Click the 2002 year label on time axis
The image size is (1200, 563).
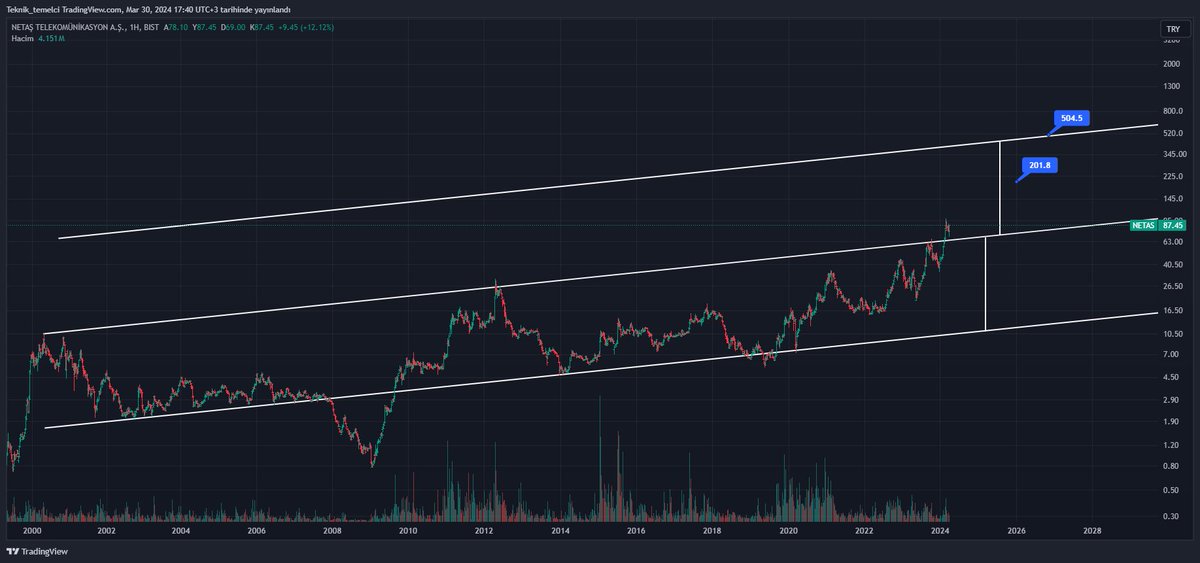[106, 531]
